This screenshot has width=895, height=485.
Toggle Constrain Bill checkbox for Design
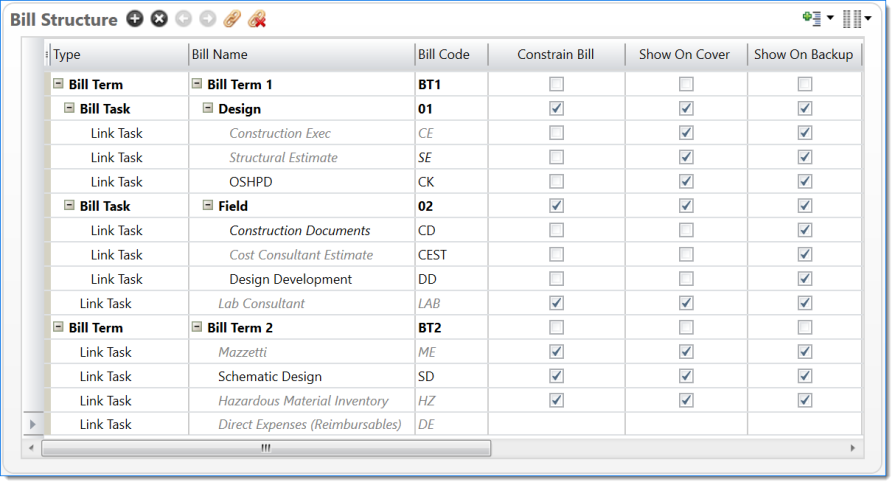(x=556, y=108)
